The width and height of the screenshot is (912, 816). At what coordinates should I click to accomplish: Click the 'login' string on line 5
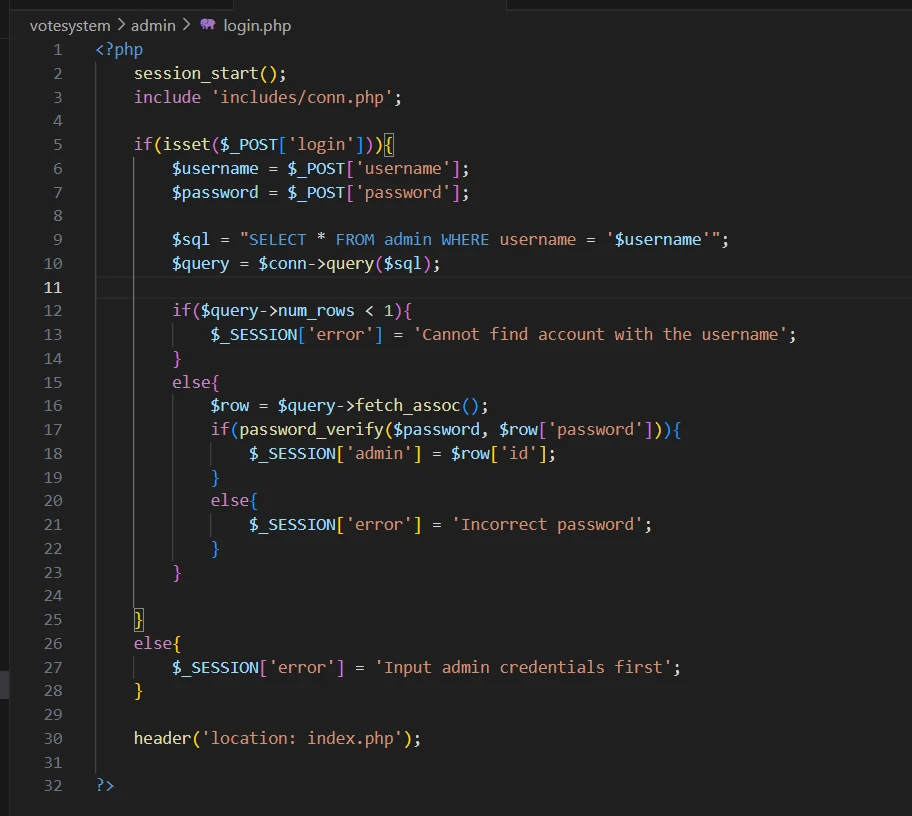pos(321,144)
